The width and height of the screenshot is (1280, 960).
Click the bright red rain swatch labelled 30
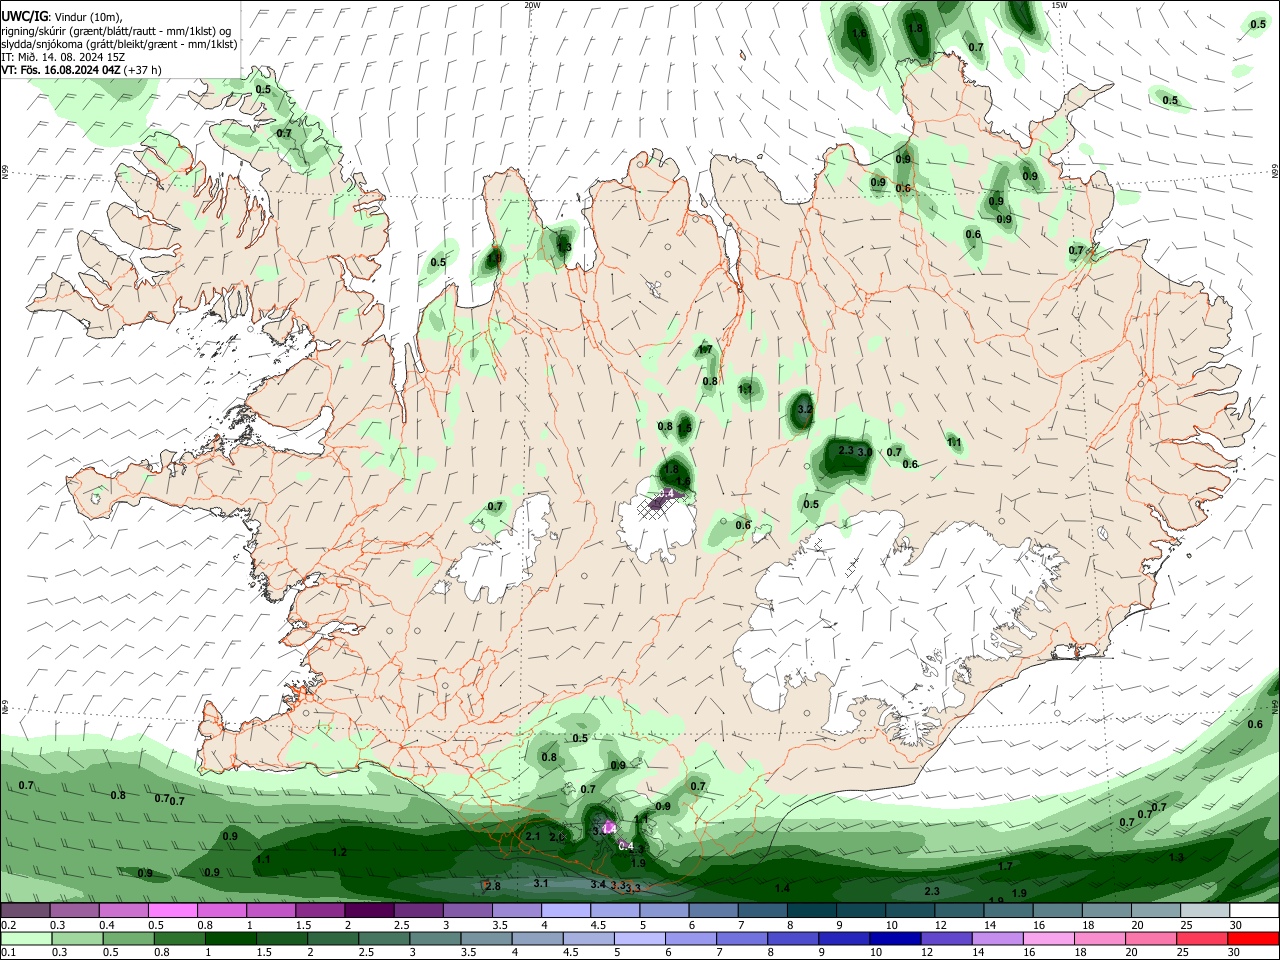1253,938
